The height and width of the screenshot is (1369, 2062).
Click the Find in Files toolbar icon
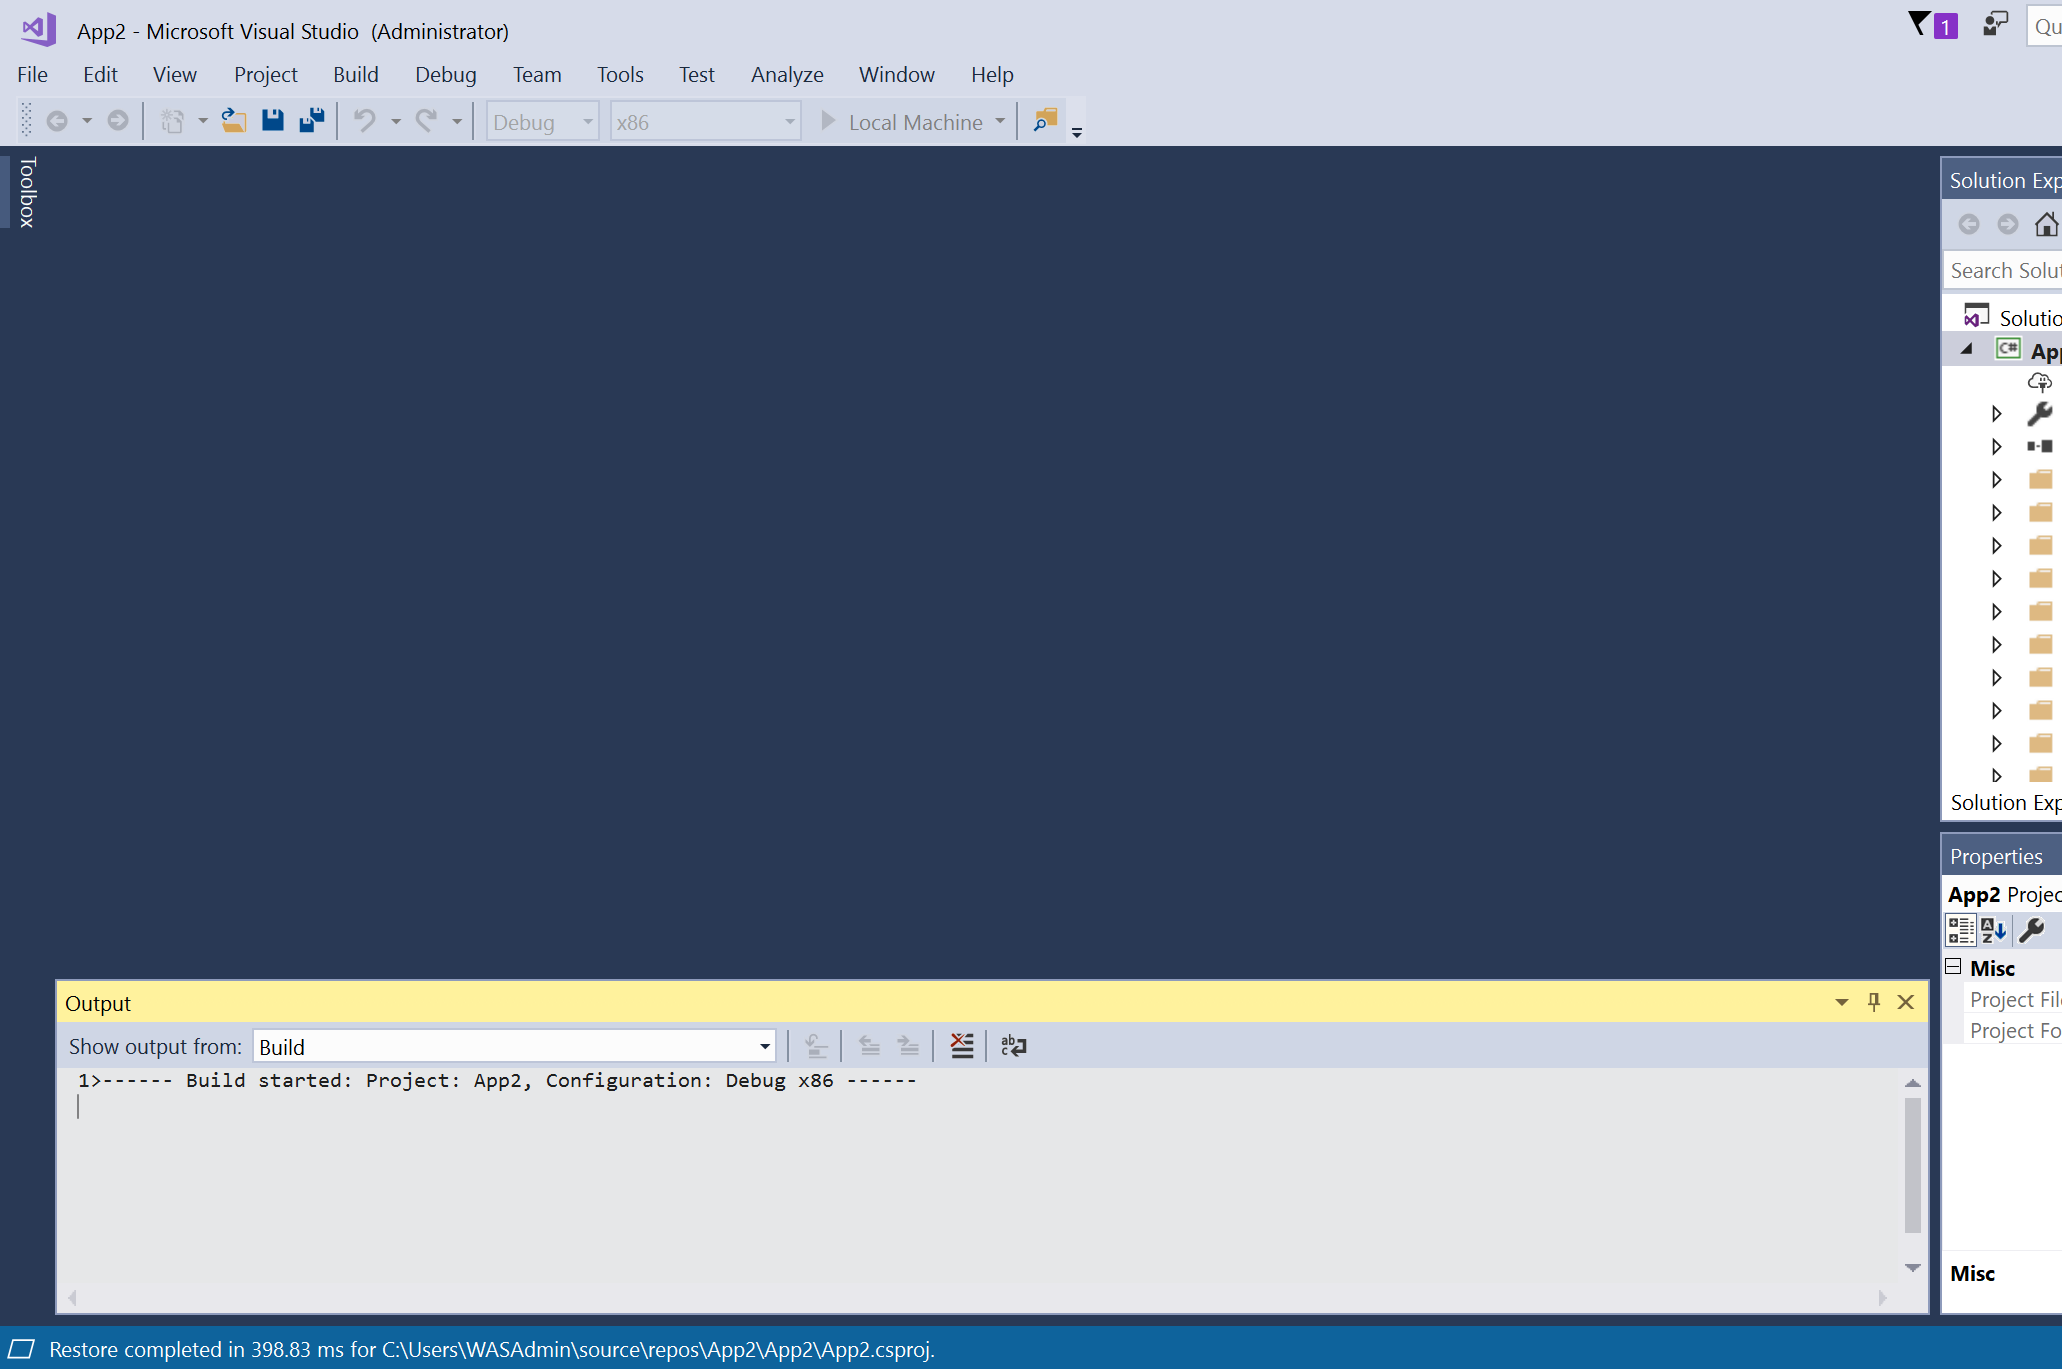coord(1045,121)
